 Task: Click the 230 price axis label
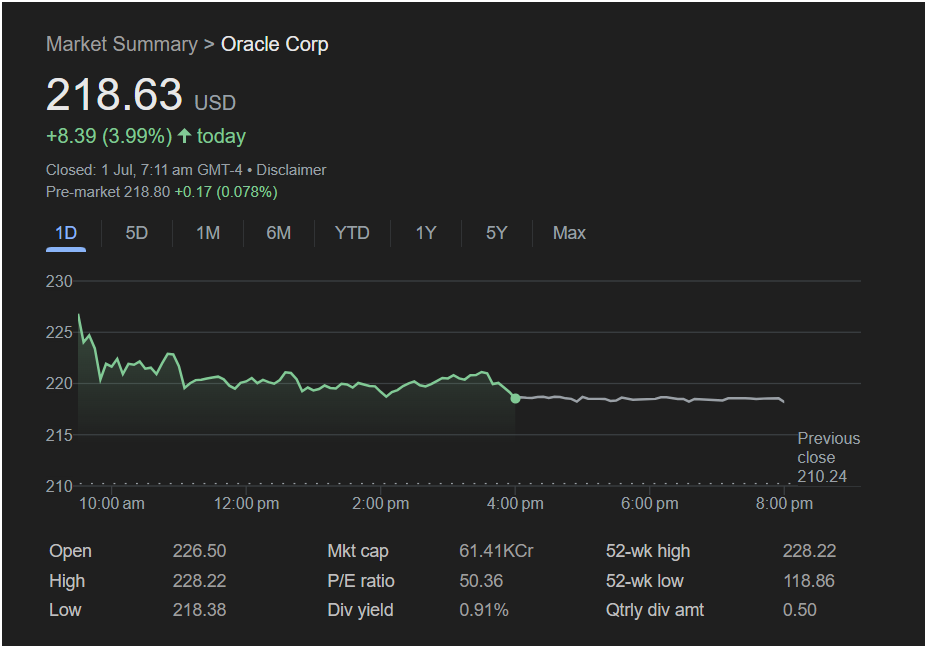(x=59, y=281)
